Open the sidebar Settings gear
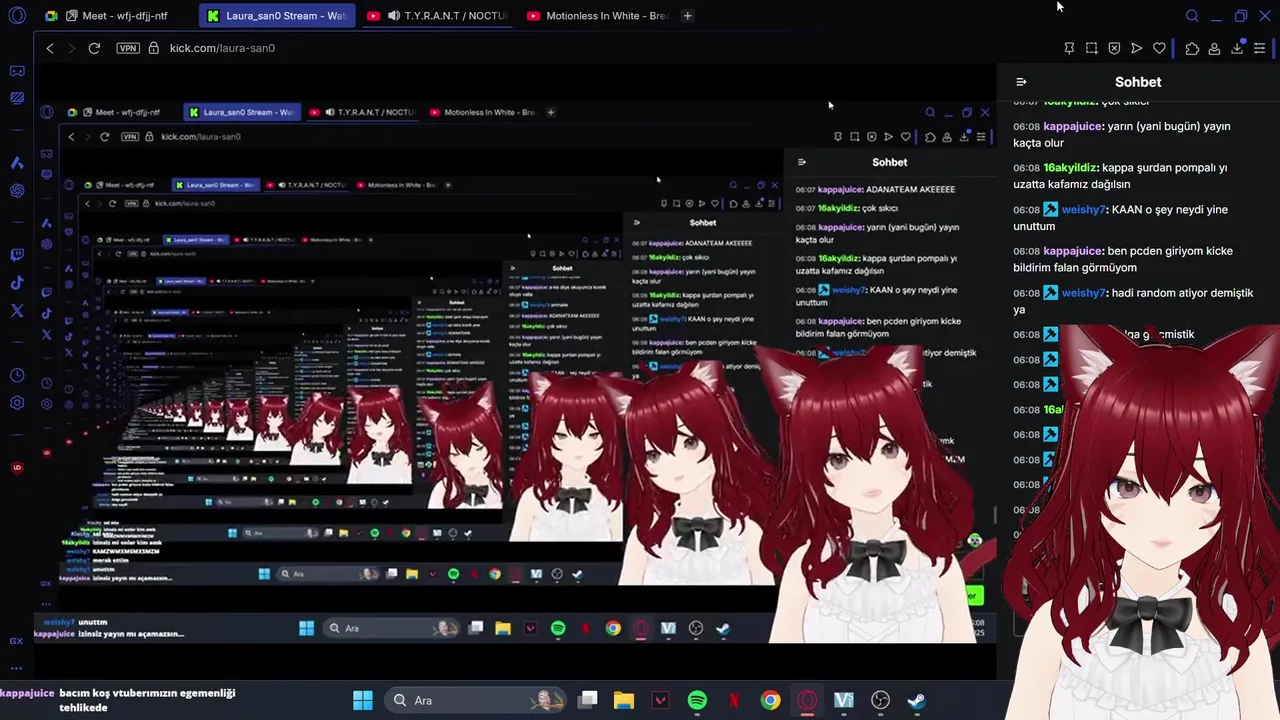The height and width of the screenshot is (720, 1280). [17, 403]
